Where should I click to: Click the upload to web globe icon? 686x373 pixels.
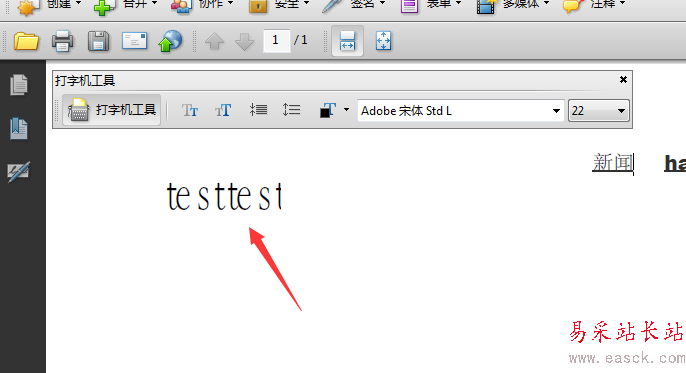point(170,41)
